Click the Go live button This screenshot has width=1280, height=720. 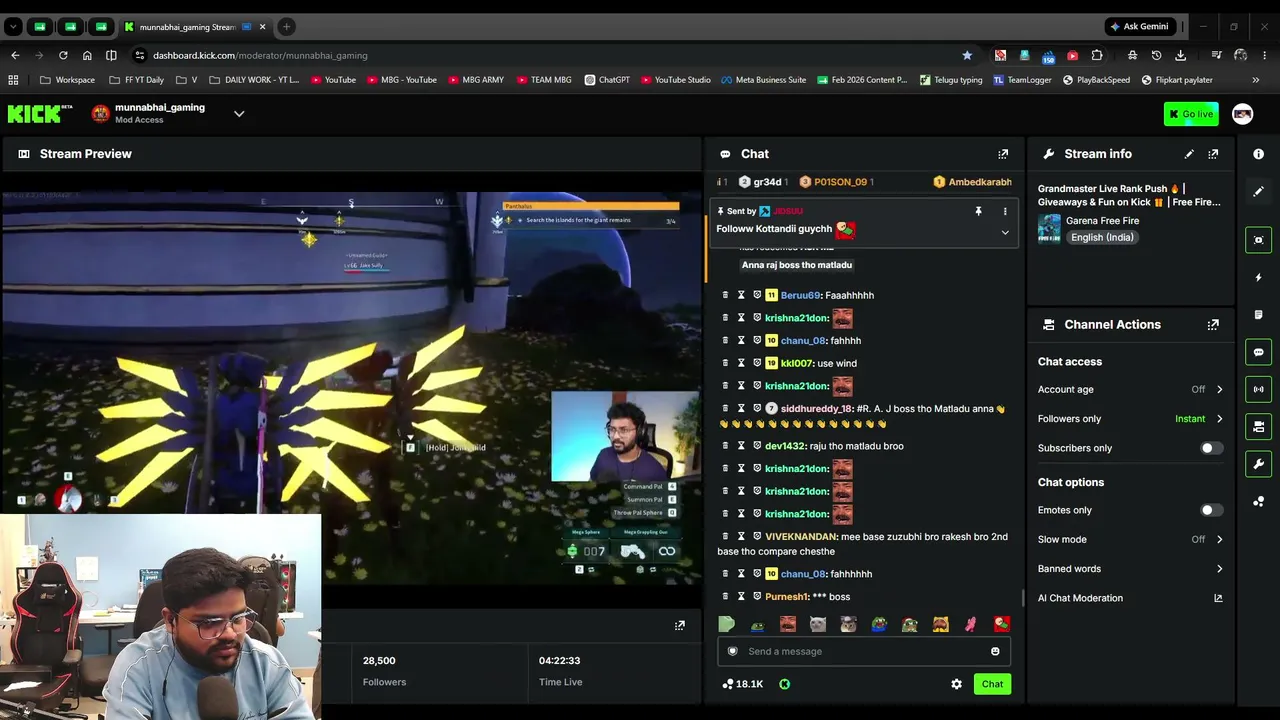click(1191, 114)
